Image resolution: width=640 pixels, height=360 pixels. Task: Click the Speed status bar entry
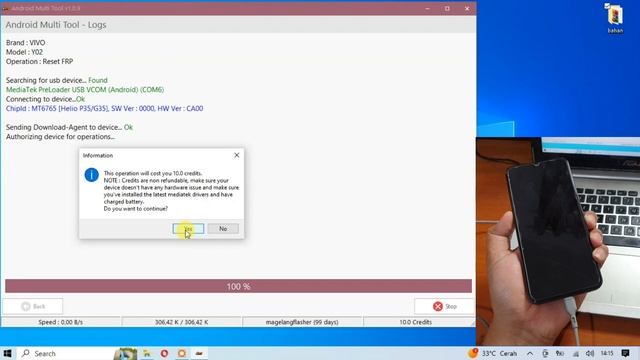(x=60, y=322)
